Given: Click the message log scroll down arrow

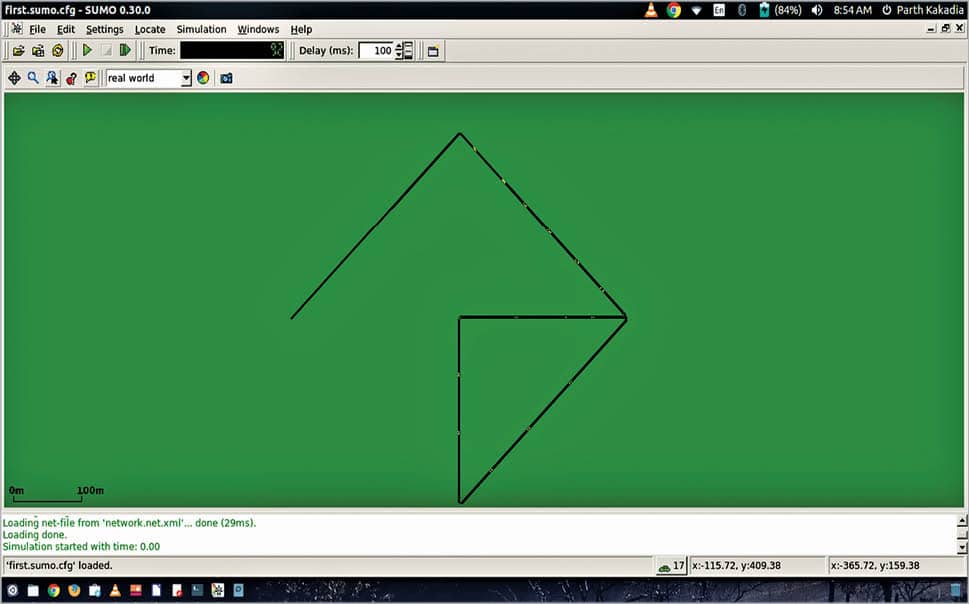Looking at the screenshot, I should [x=962, y=547].
